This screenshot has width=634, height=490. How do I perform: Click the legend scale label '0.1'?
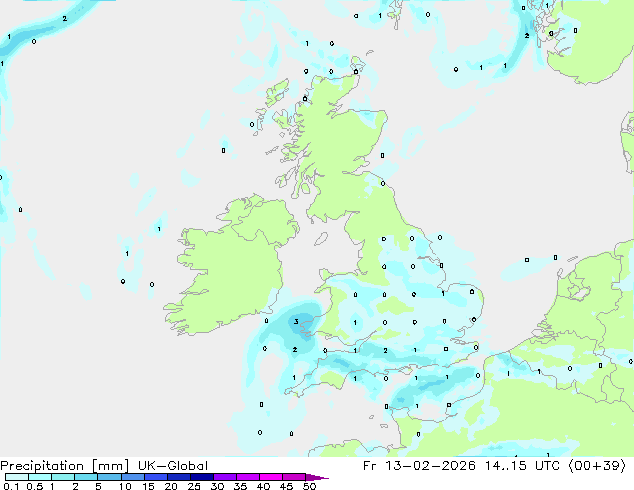tap(11, 486)
